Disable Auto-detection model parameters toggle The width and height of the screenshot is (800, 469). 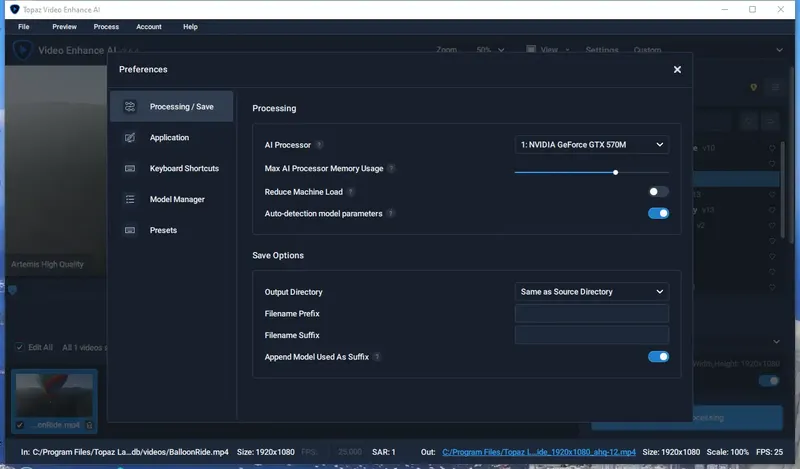click(x=658, y=213)
